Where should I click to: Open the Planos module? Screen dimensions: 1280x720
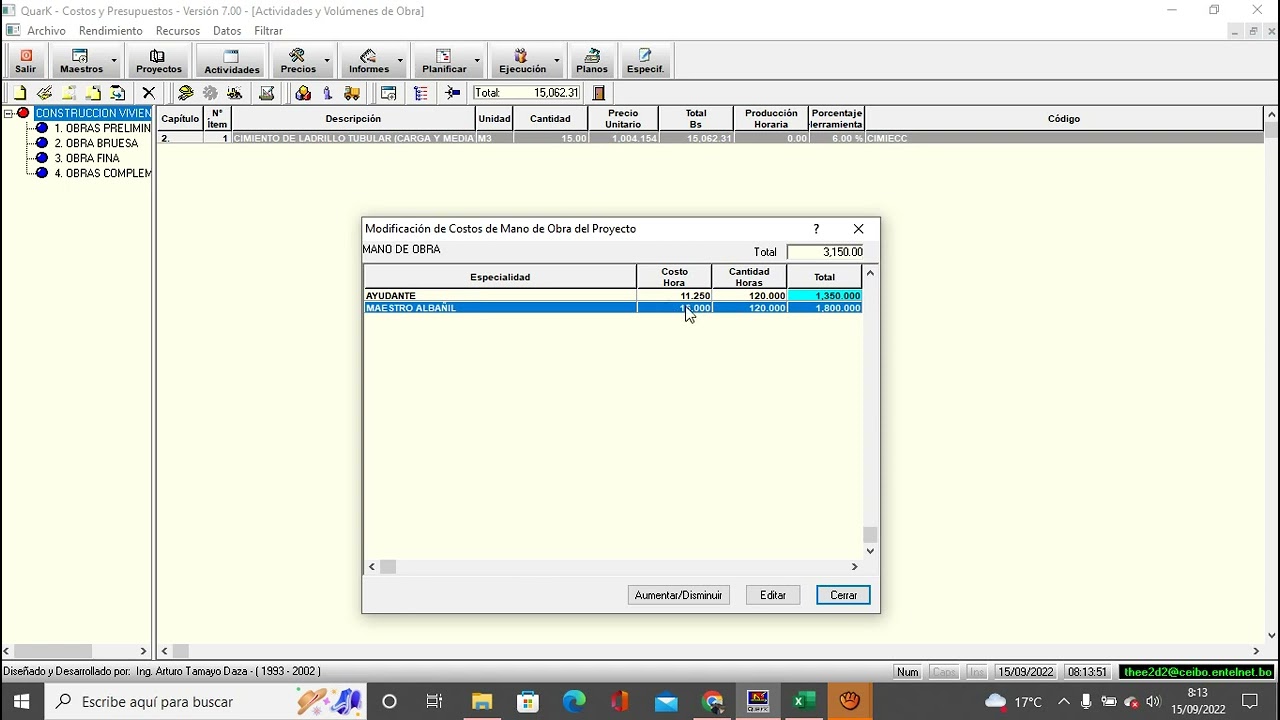(592, 61)
